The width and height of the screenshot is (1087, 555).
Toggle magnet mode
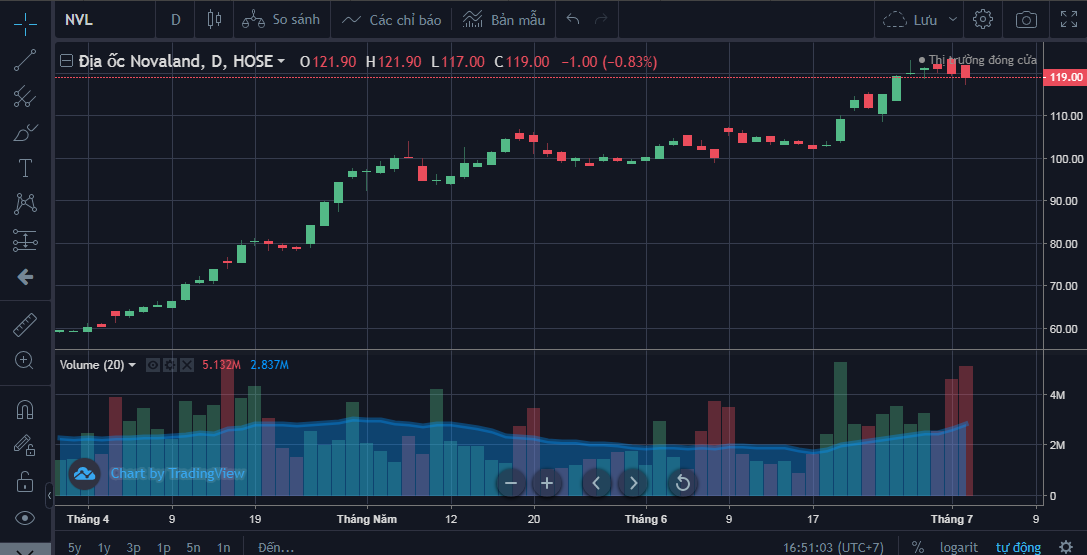coord(25,410)
